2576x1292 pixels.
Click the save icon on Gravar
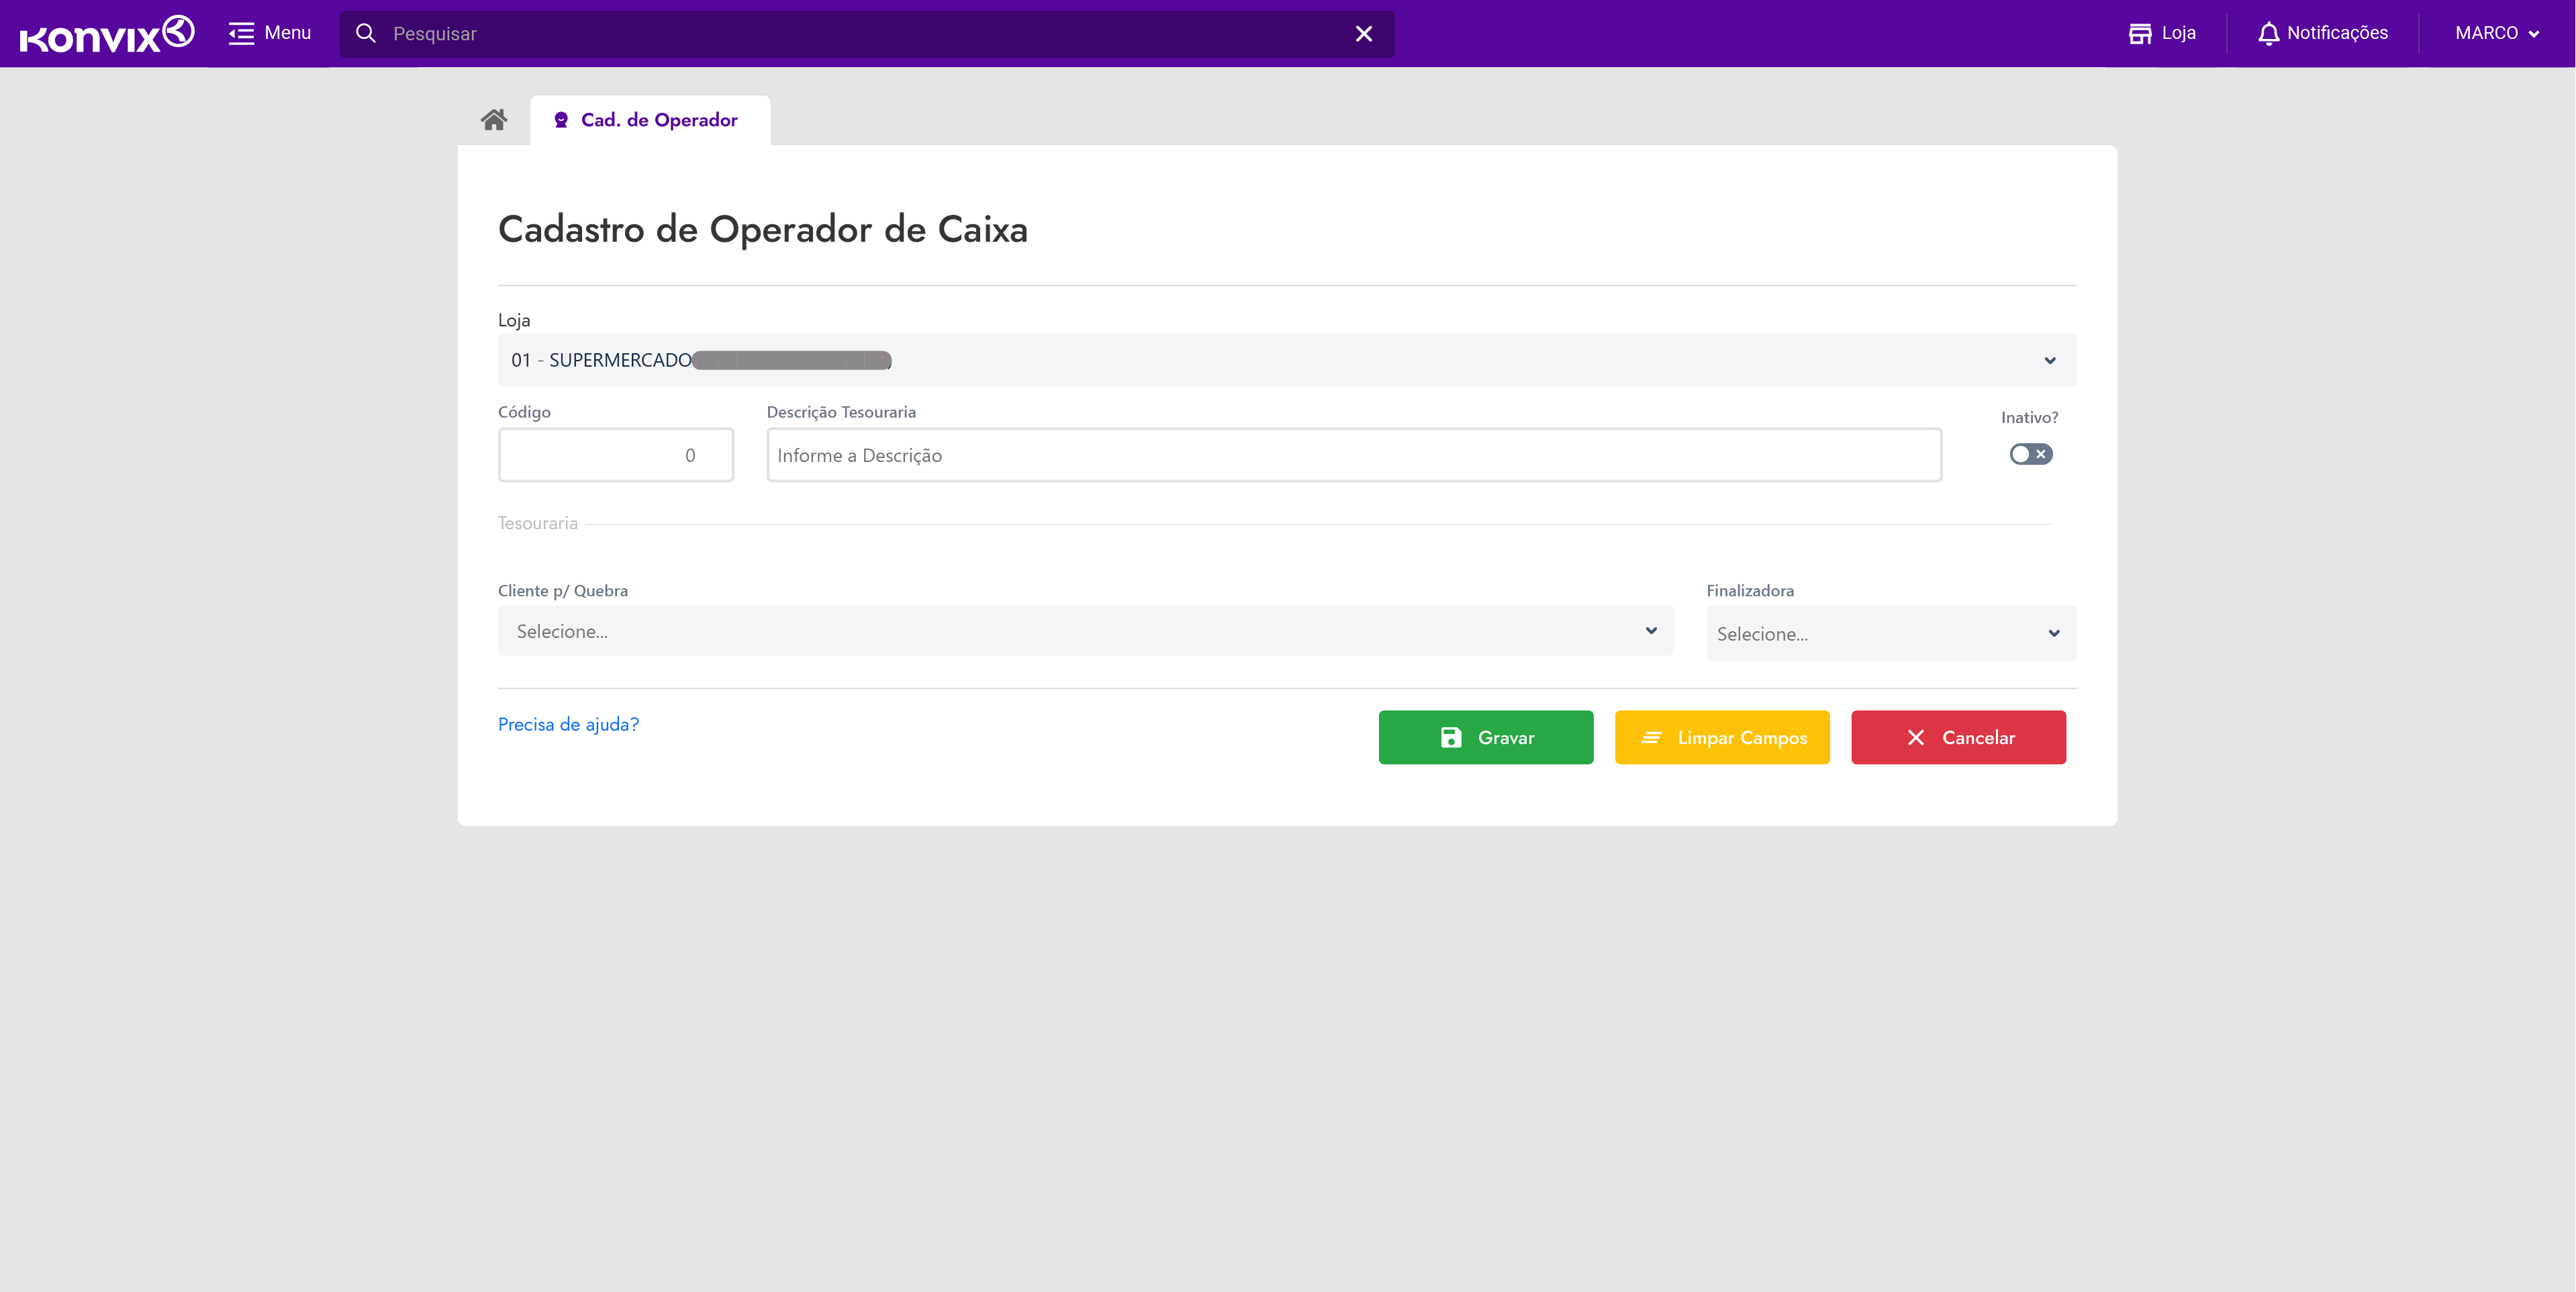pyautogui.click(x=1451, y=738)
